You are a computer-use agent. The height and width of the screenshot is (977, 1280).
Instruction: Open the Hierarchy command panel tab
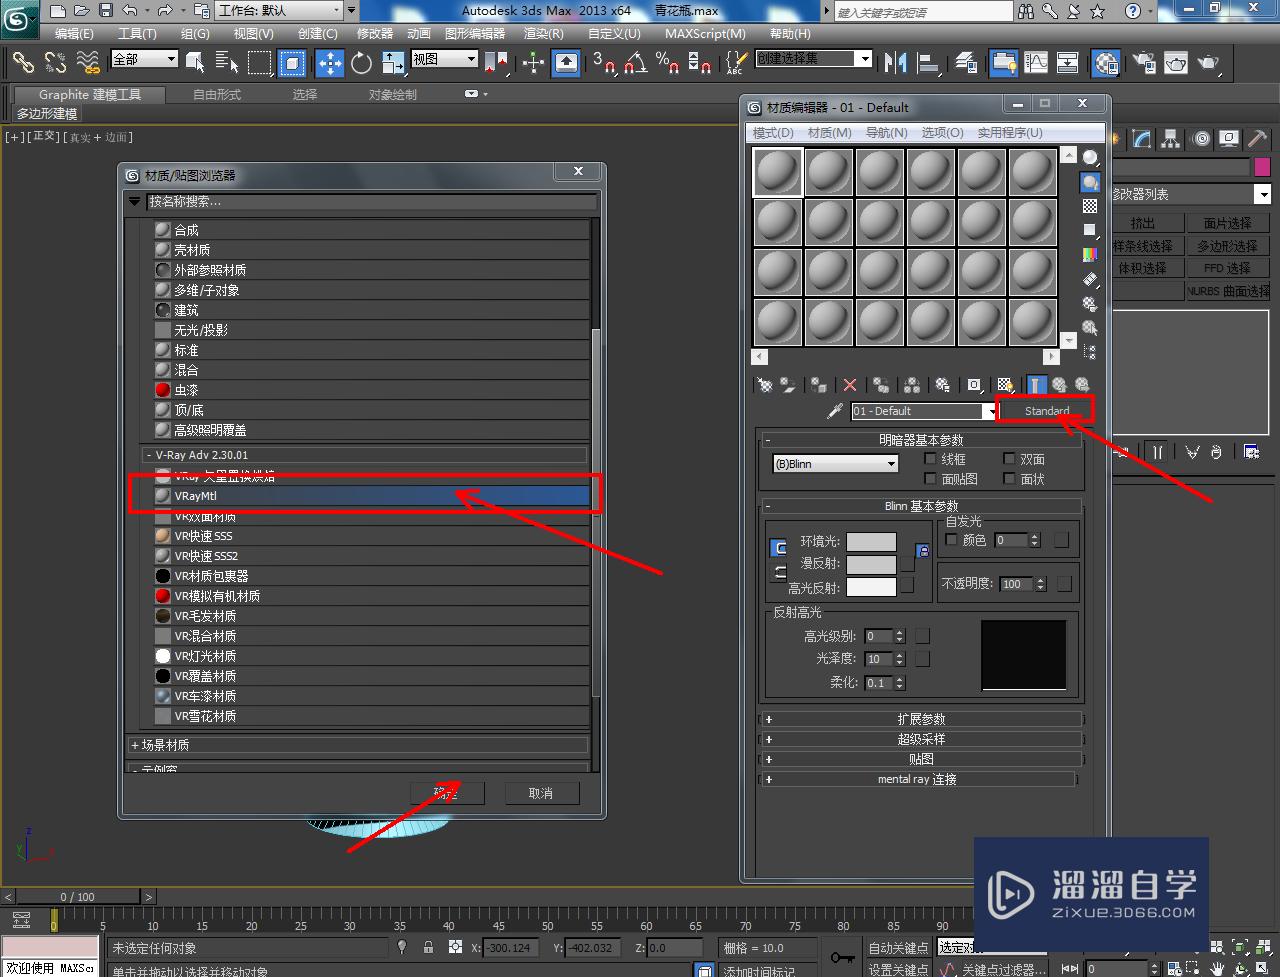tap(1170, 139)
